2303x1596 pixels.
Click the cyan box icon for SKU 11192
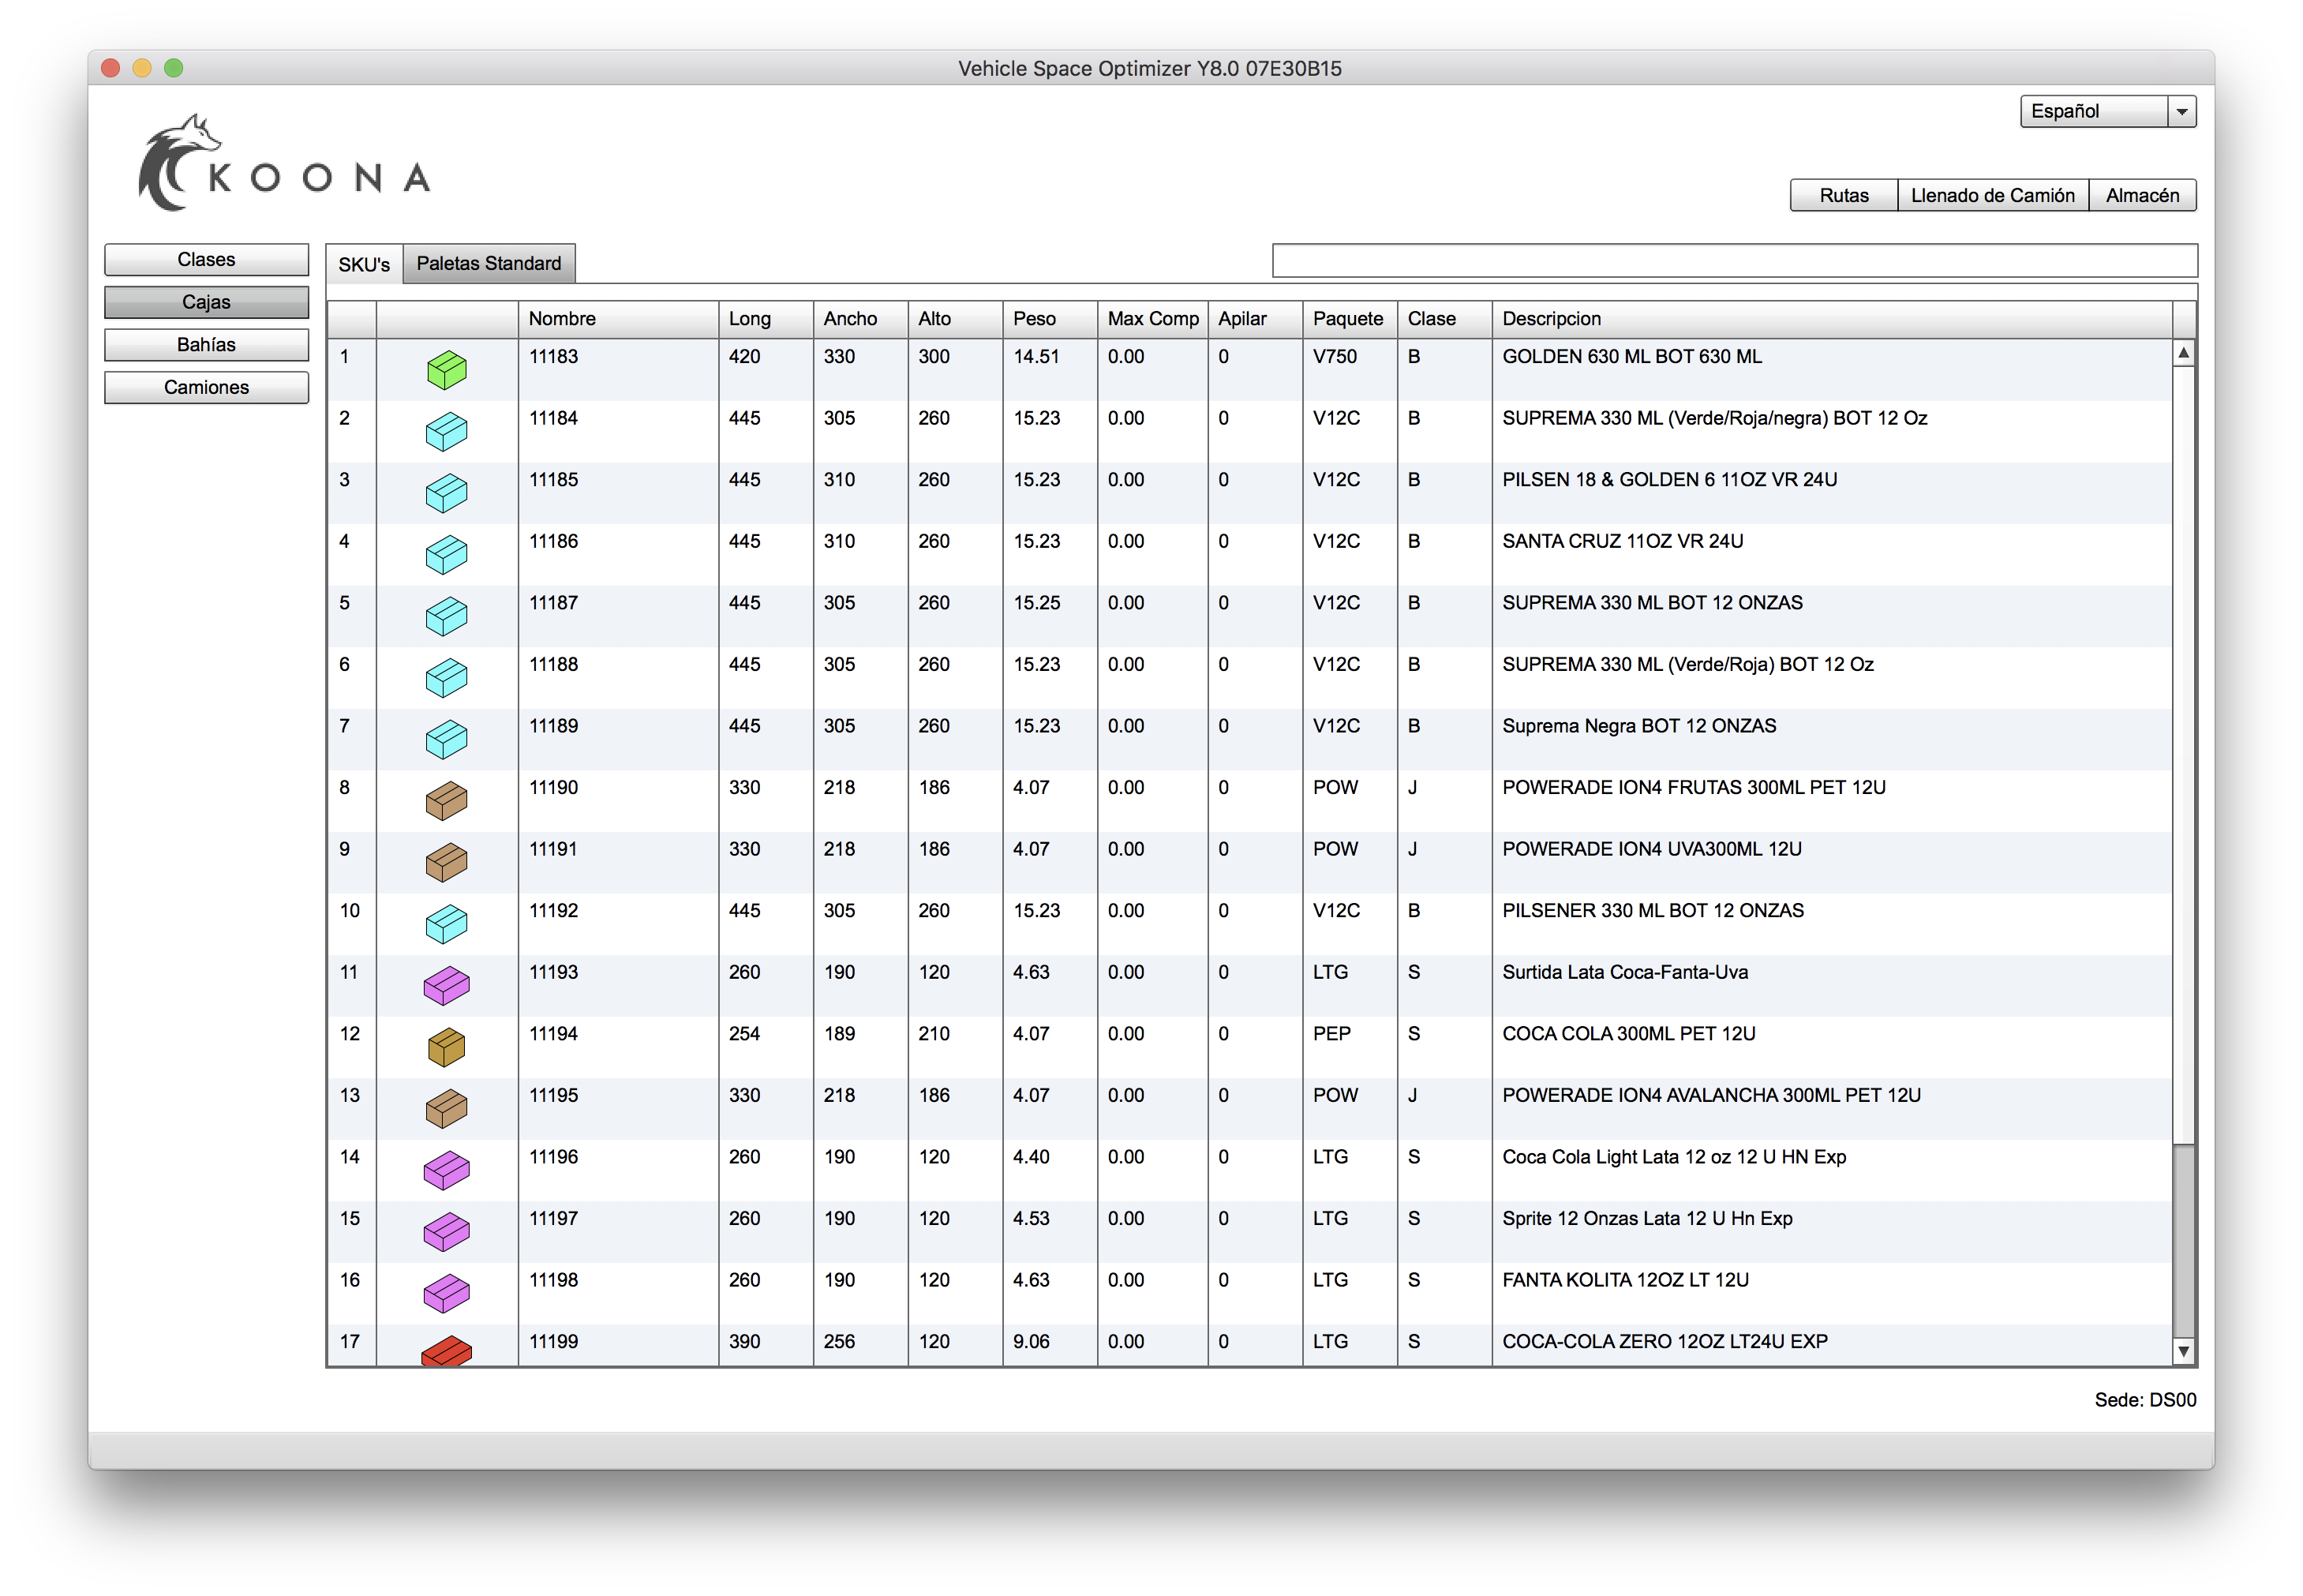pyautogui.click(x=446, y=924)
